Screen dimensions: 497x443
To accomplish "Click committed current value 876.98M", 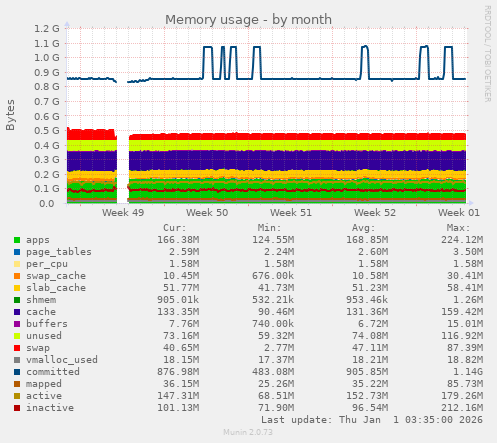I will pyautogui.click(x=178, y=372).
